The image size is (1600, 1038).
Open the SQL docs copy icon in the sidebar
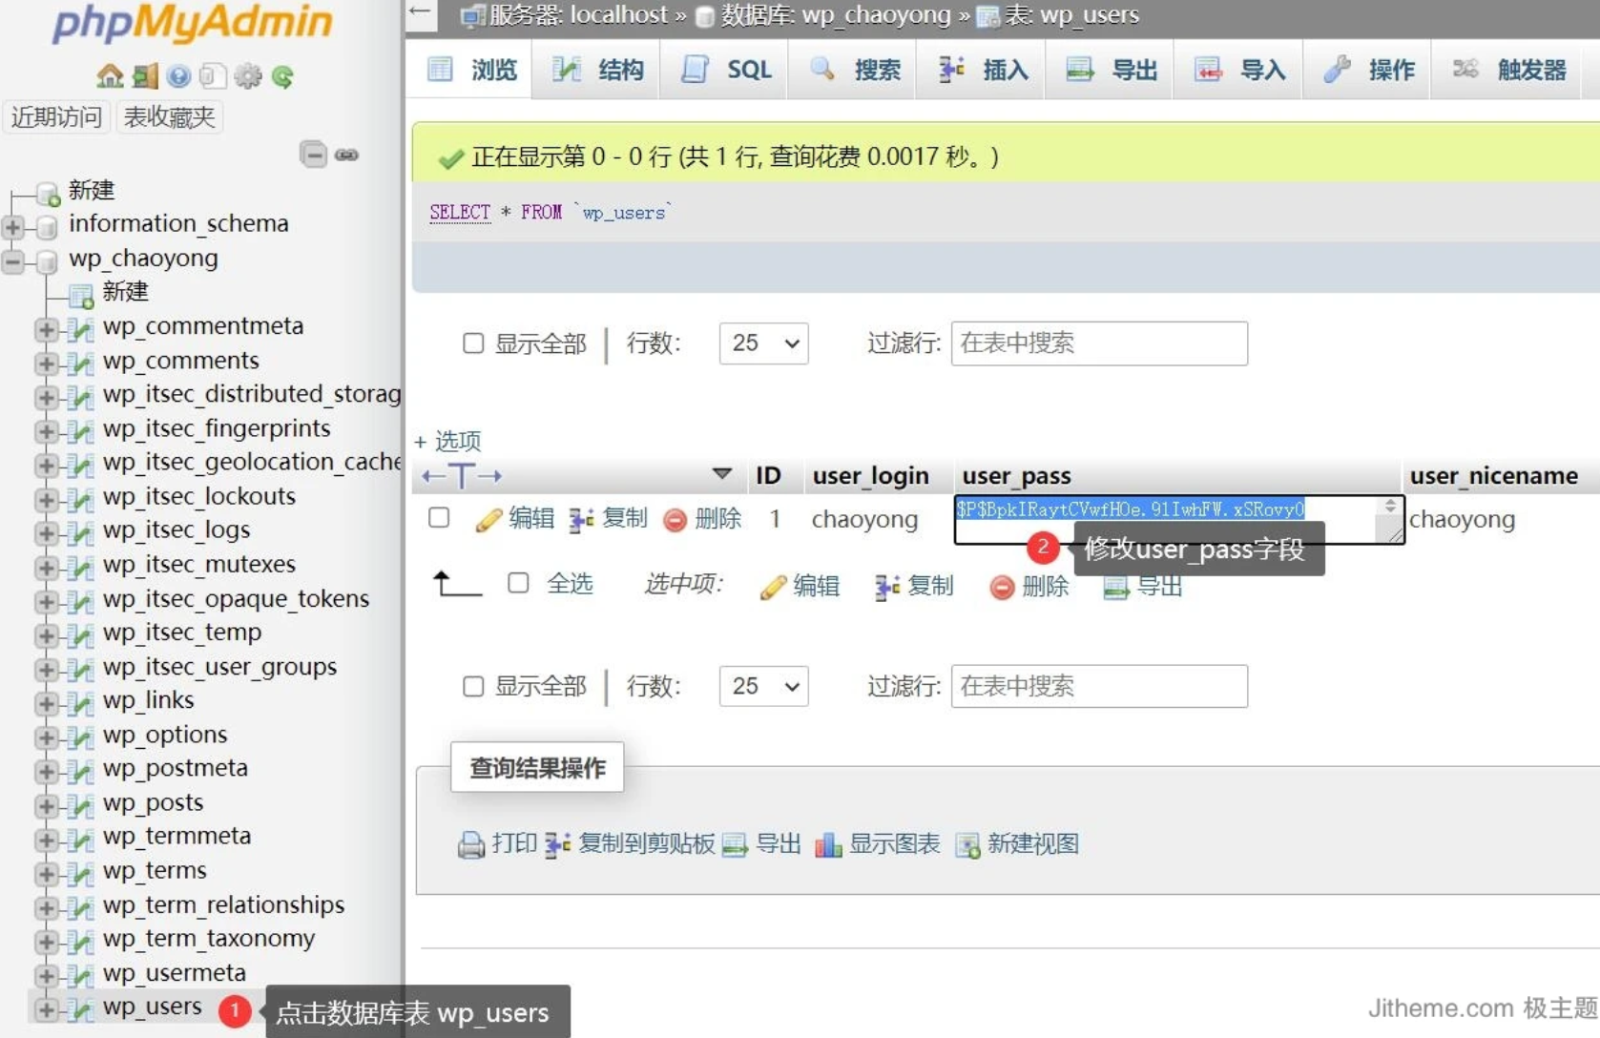pos(213,76)
